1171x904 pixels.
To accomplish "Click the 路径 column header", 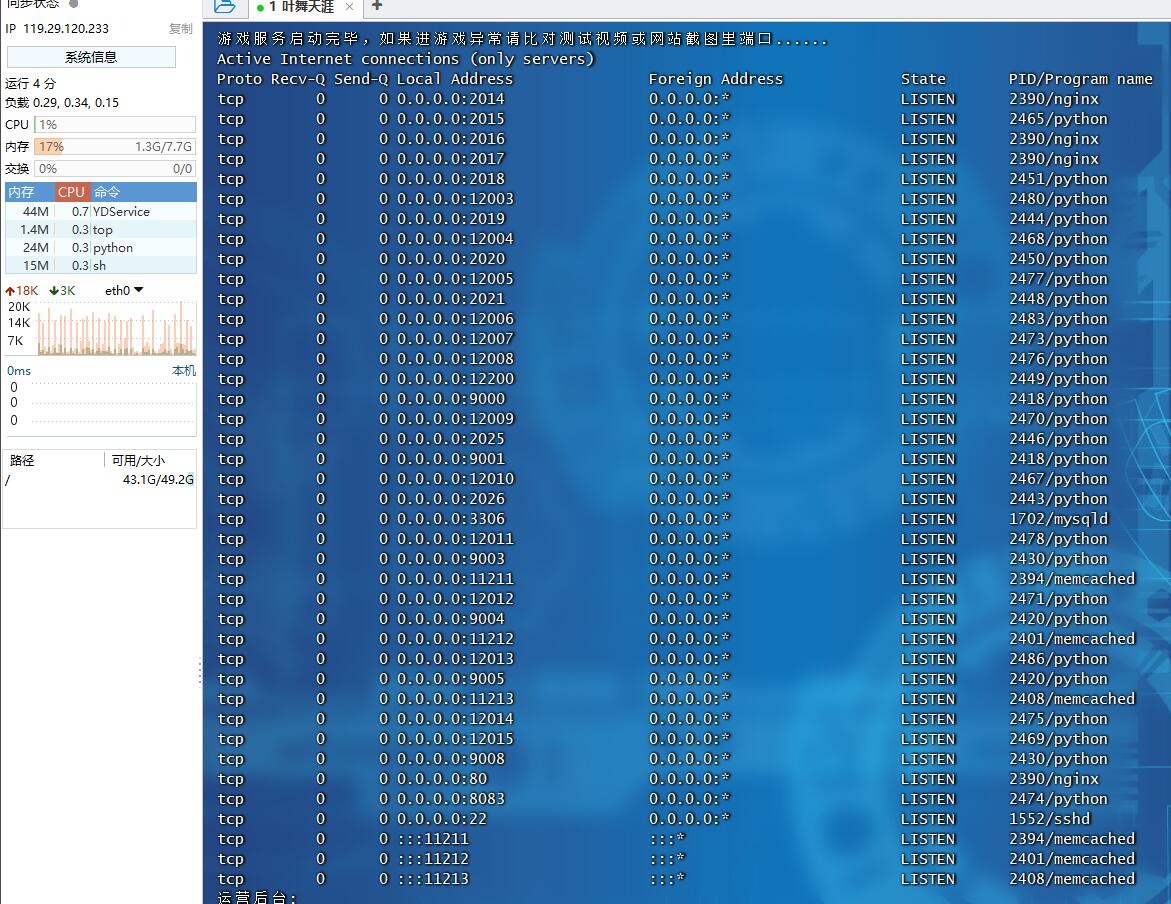I will [x=22, y=460].
